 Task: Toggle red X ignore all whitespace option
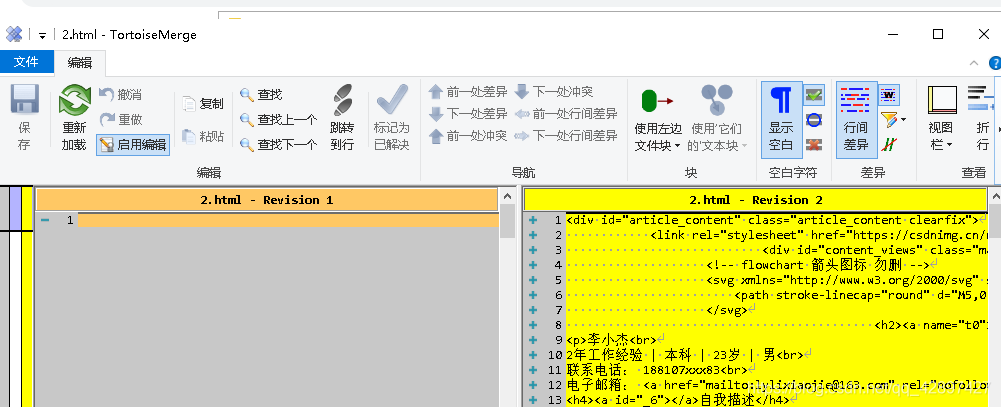point(813,144)
